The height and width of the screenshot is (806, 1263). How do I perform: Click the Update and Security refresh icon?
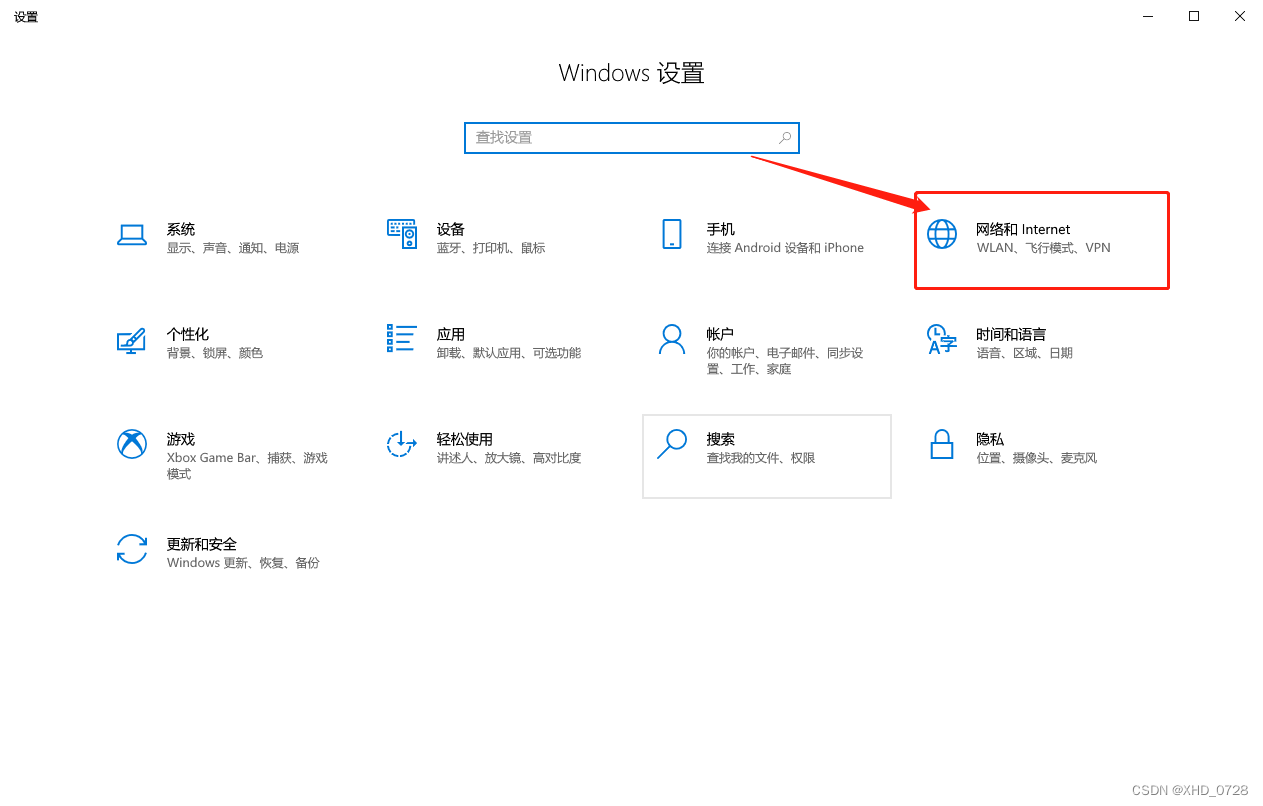click(132, 549)
